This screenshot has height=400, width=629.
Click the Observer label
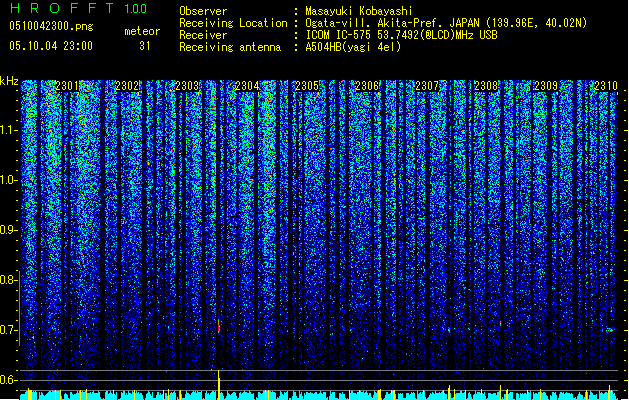click(x=203, y=11)
